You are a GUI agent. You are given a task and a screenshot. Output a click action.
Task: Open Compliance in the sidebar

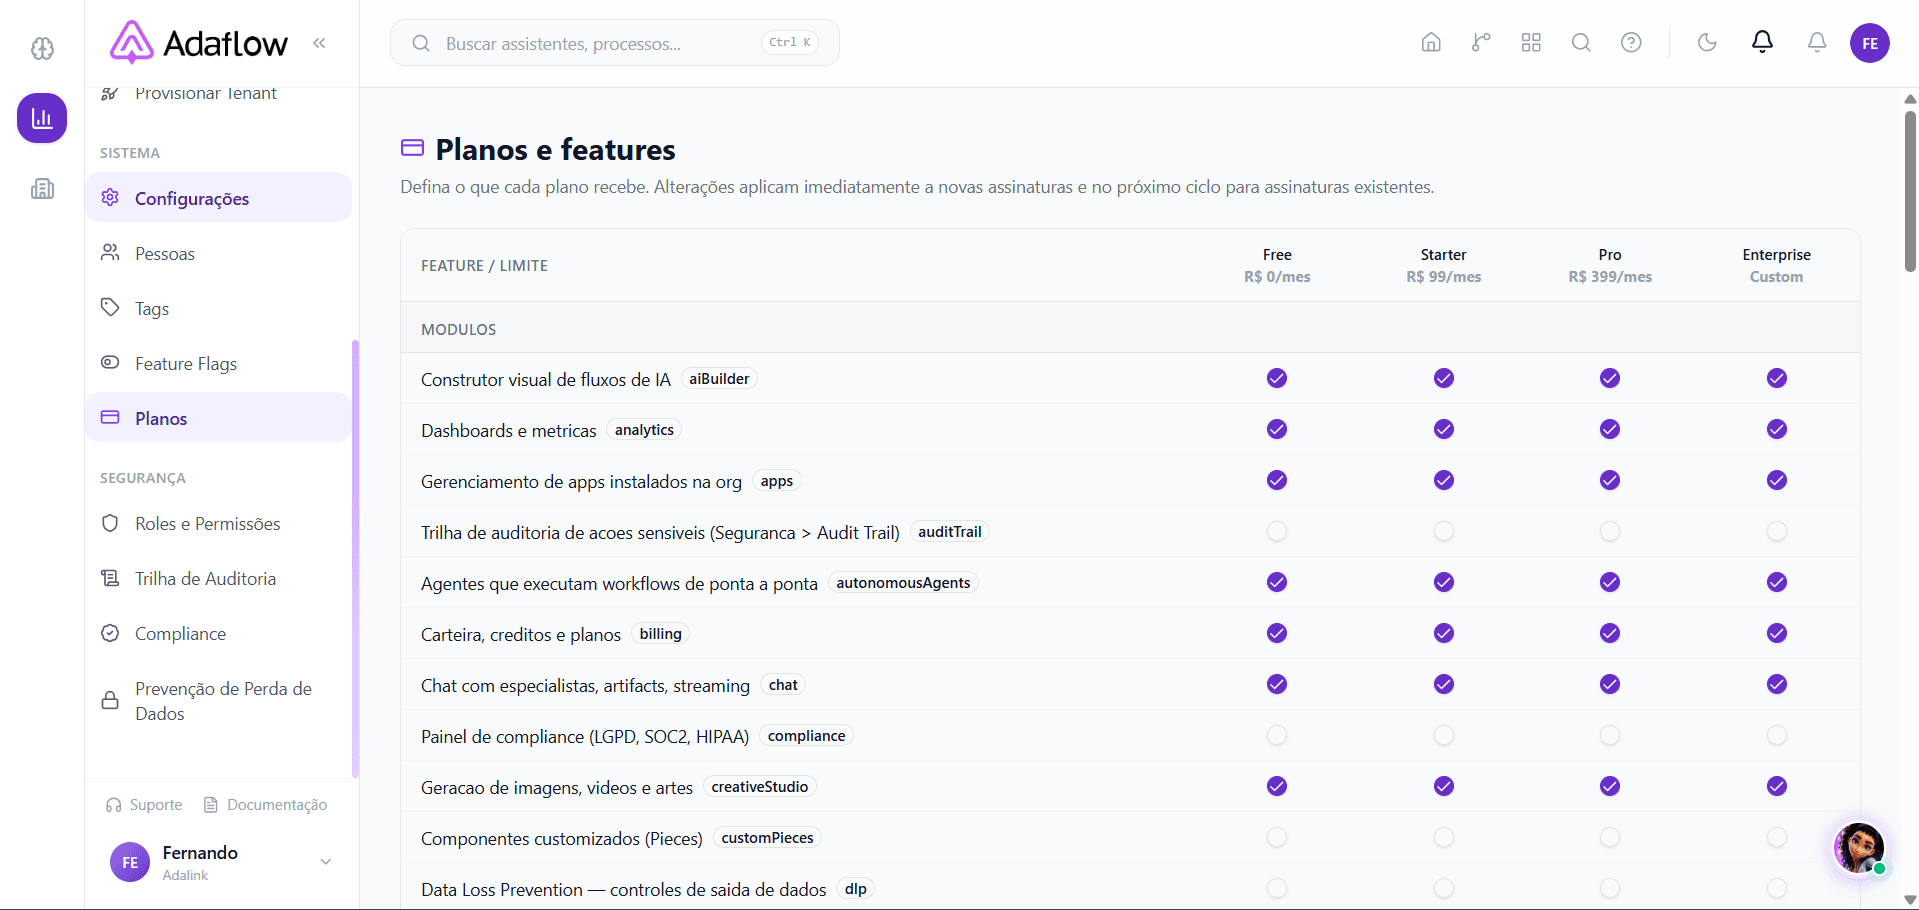[x=218, y=633]
